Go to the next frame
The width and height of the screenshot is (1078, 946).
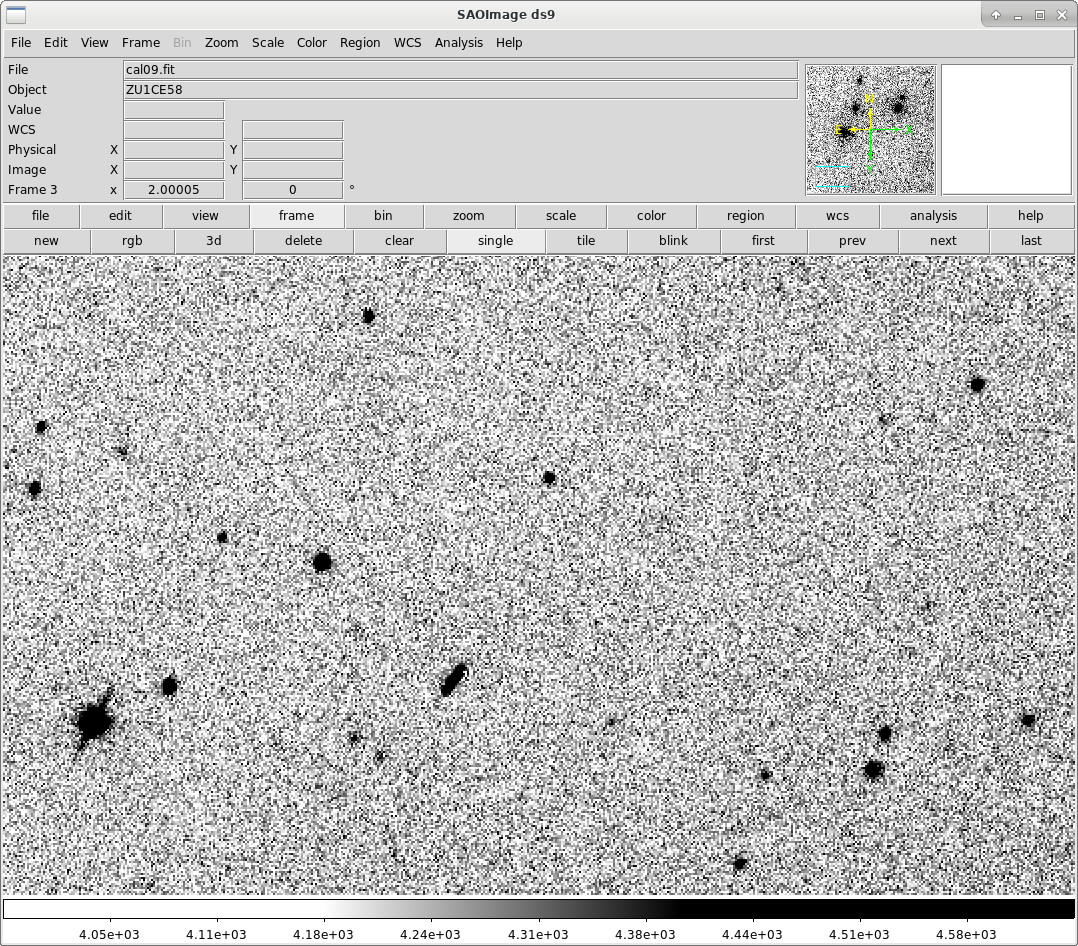943,241
